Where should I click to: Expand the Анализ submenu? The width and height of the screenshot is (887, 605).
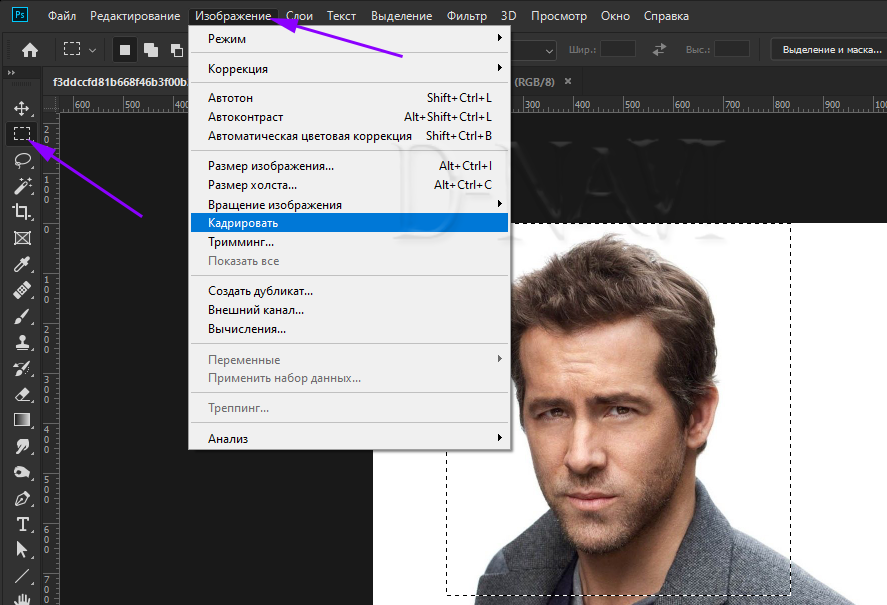tap(350, 439)
